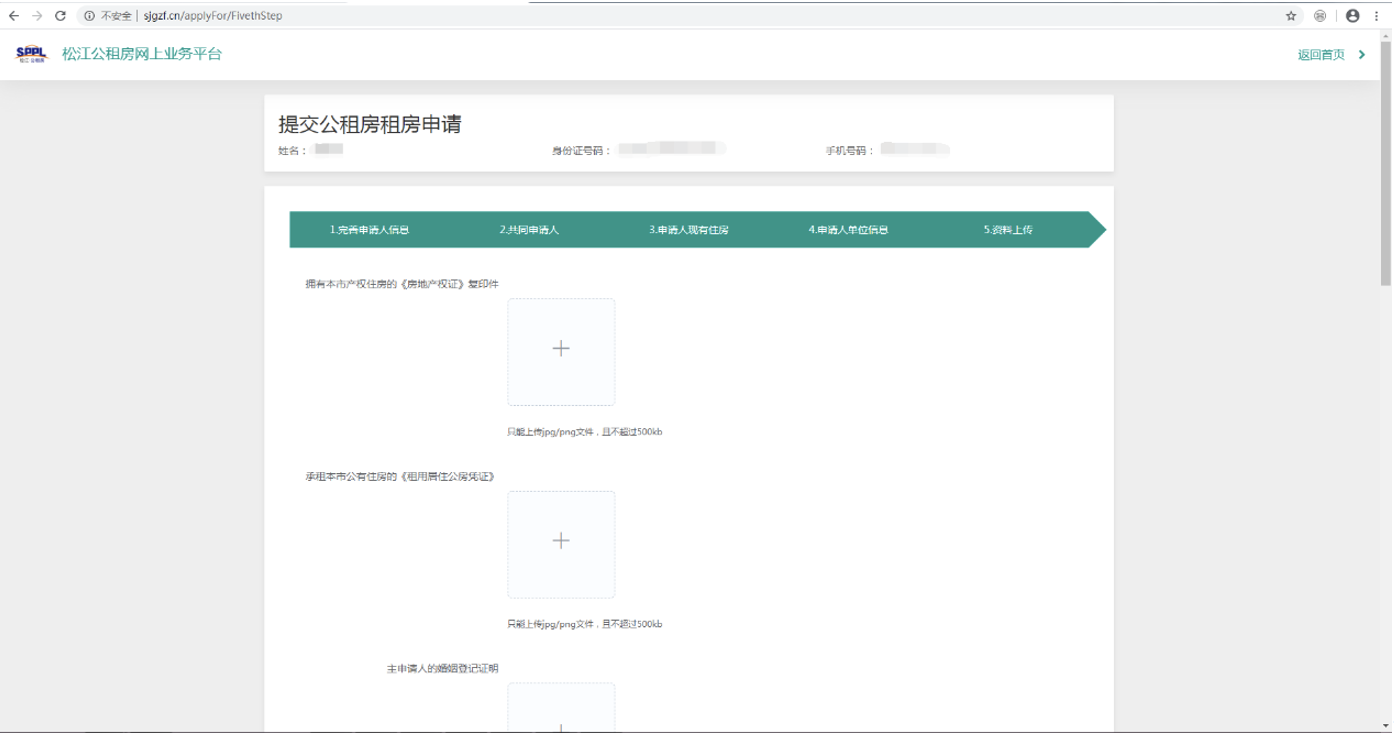Reload the current page

click(60, 16)
